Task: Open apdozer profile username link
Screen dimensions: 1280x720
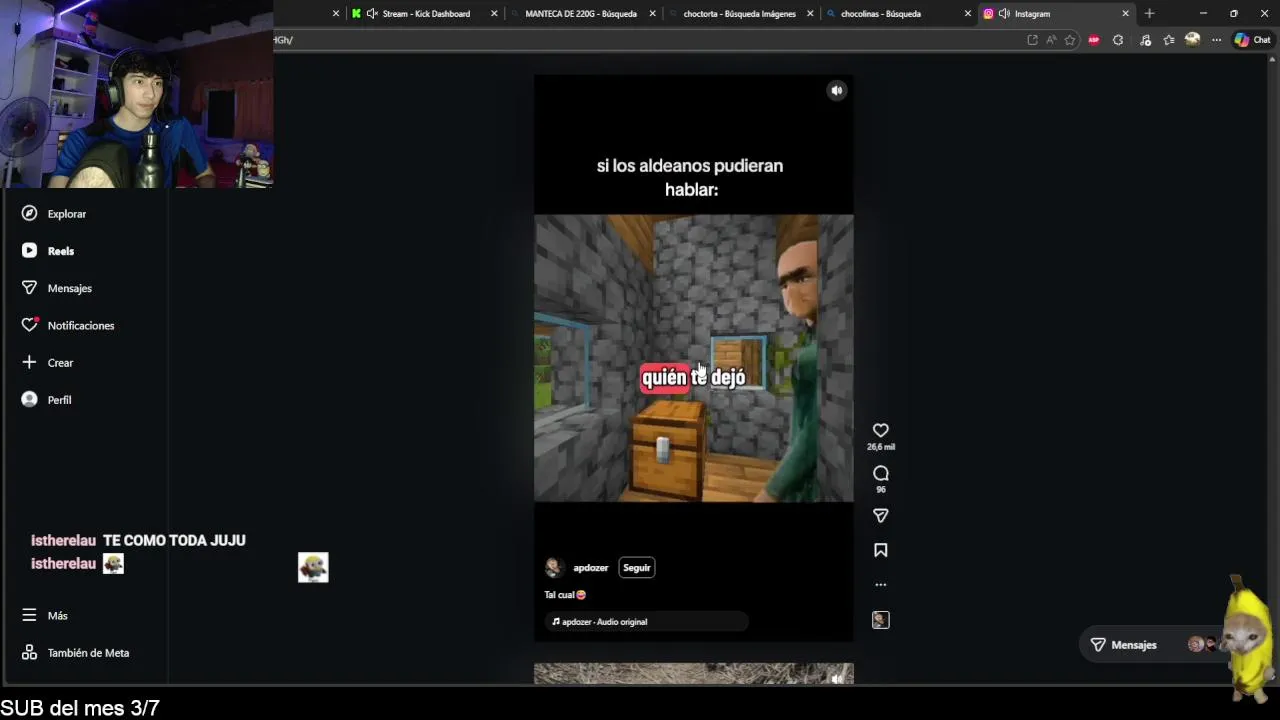Action: pos(591,567)
